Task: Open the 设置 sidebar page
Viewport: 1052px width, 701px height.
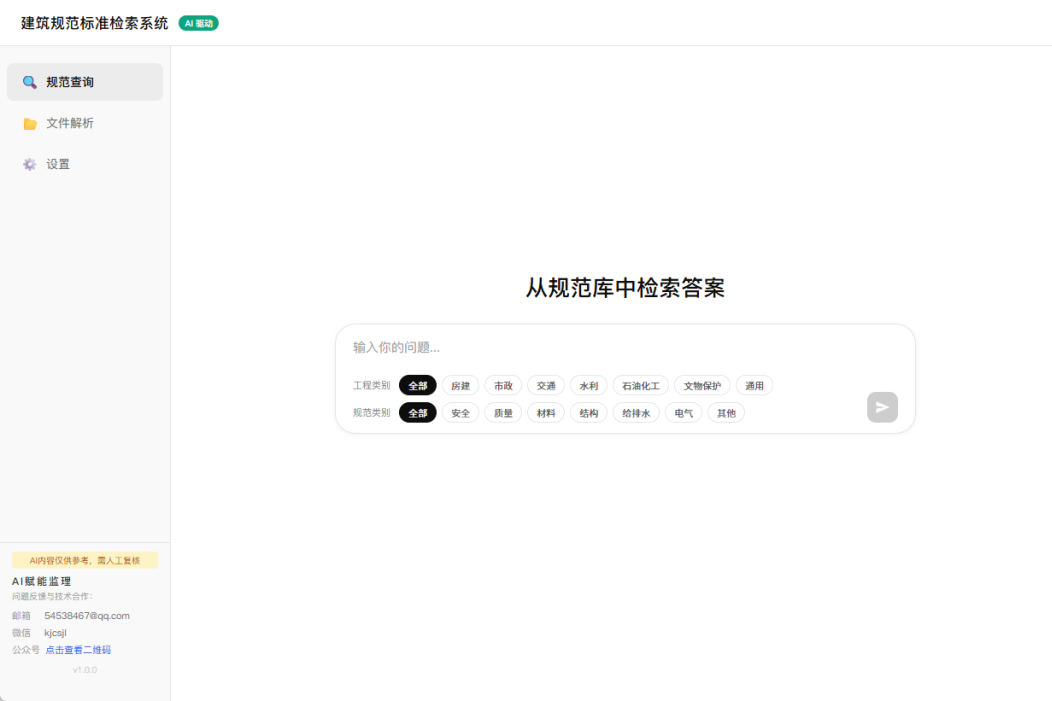Action: tap(58, 164)
